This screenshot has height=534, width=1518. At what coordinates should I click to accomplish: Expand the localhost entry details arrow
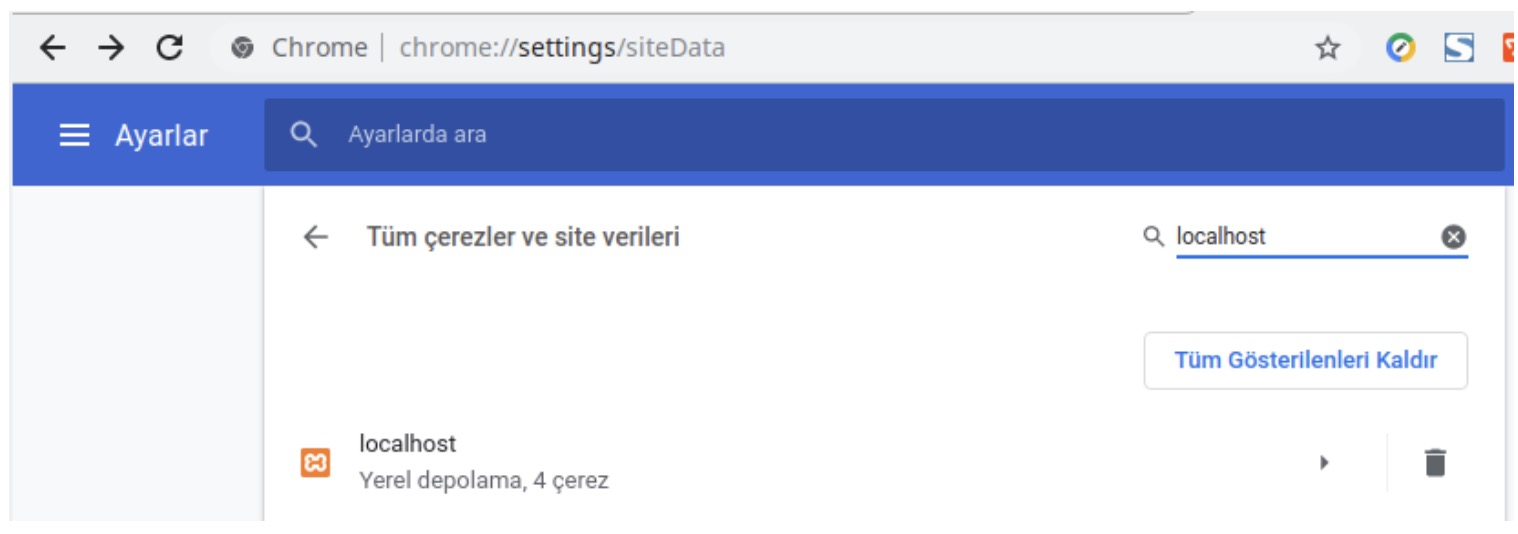(1324, 462)
